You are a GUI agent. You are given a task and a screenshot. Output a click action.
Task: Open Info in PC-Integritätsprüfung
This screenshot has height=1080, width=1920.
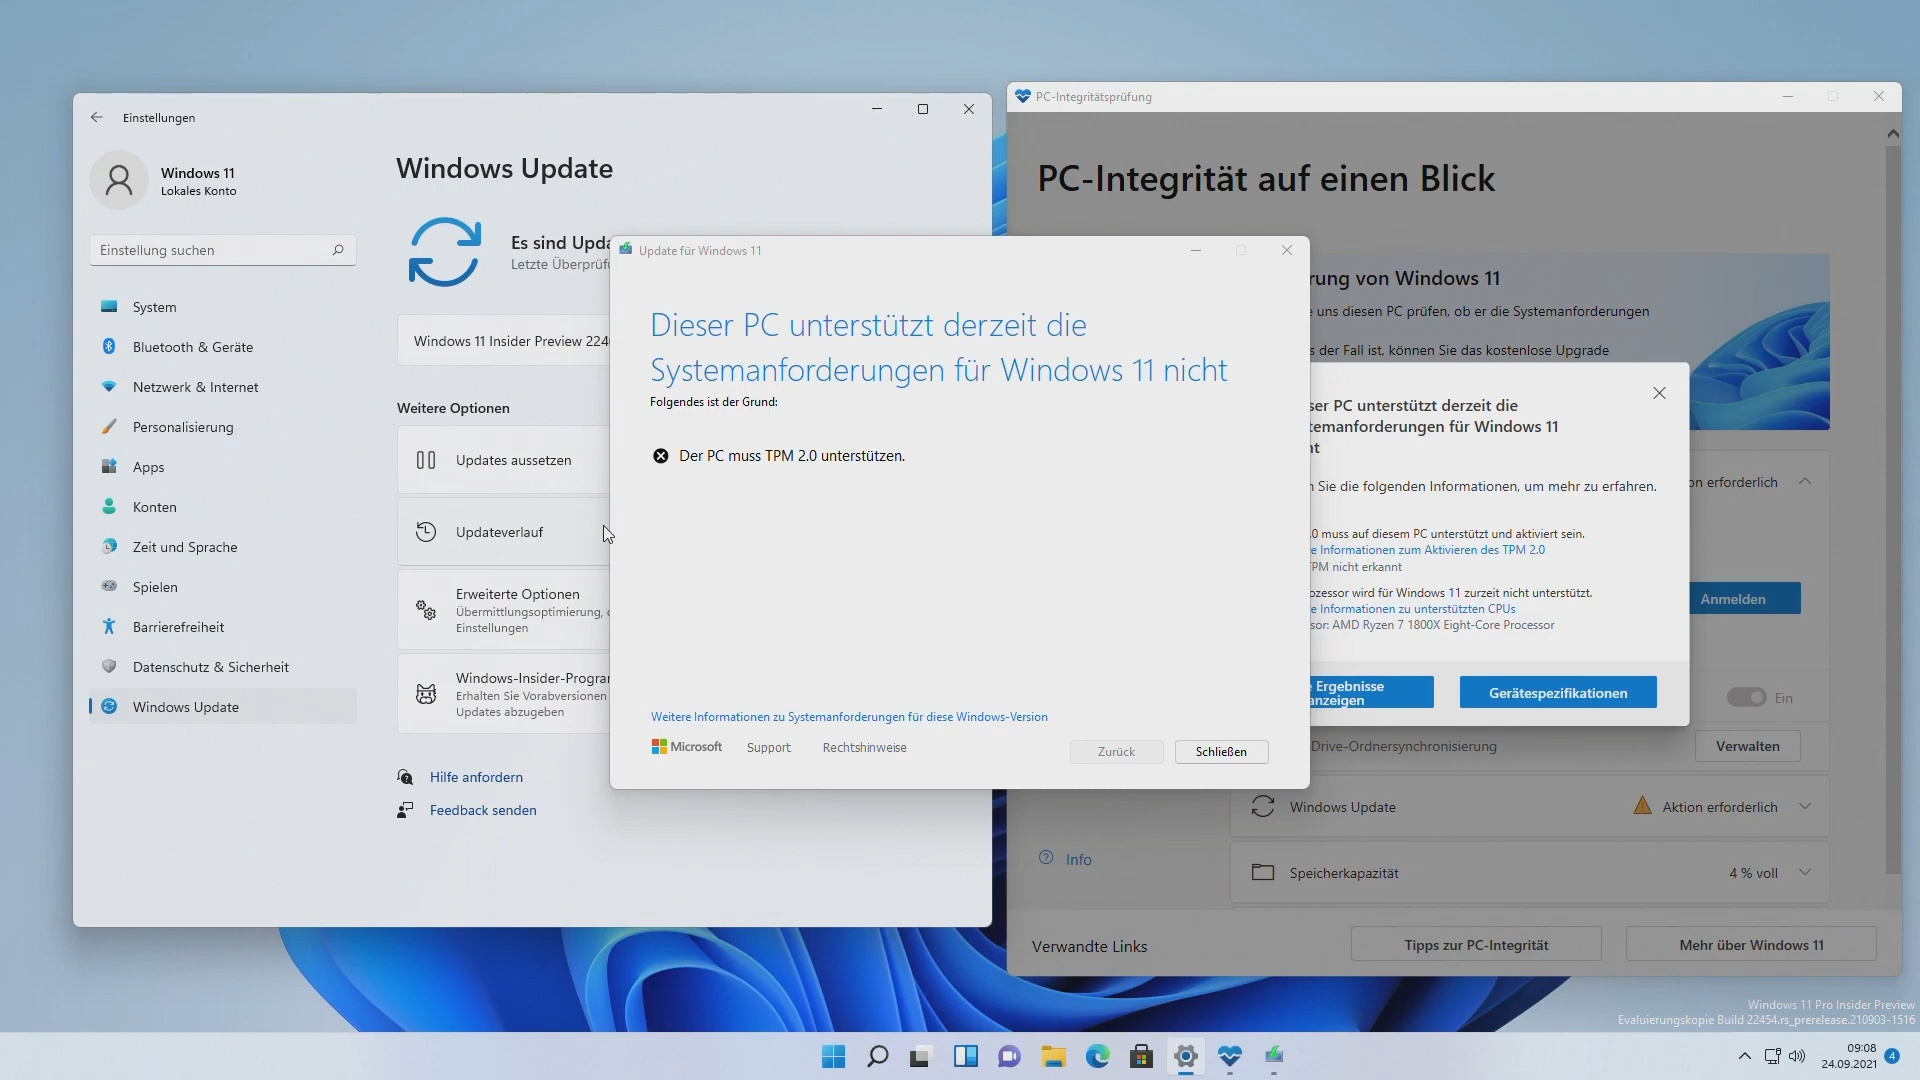(x=1065, y=859)
